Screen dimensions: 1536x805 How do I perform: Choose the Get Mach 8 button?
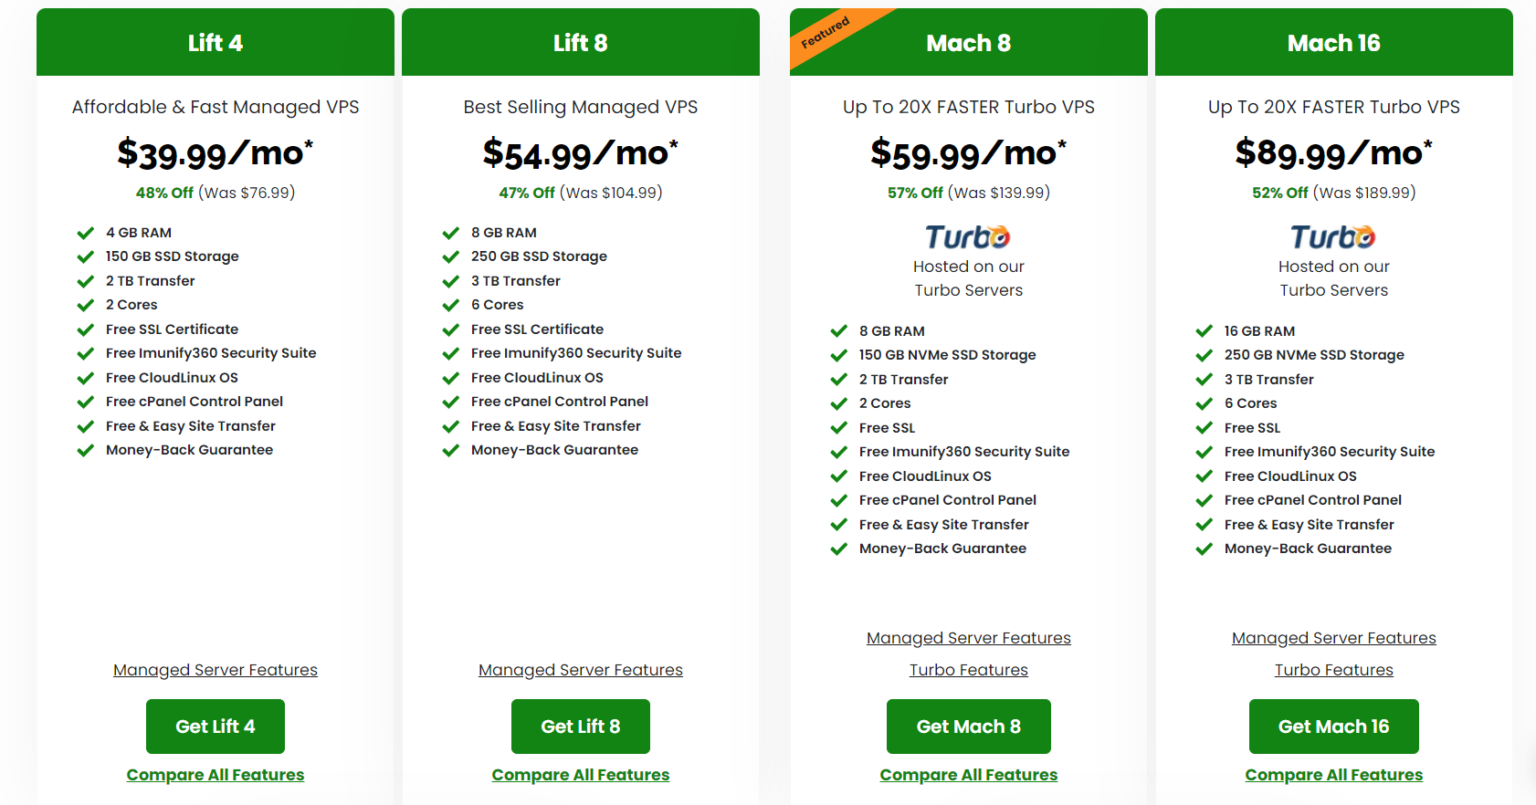coord(968,726)
